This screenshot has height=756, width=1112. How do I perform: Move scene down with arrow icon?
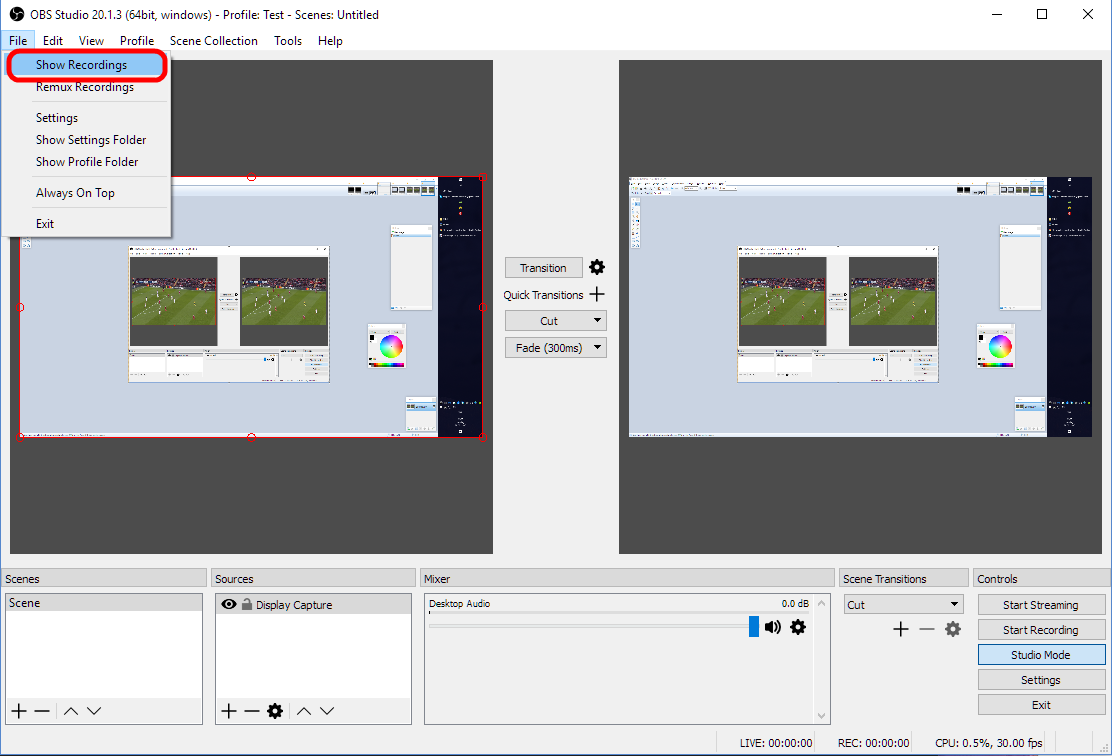pyautogui.click(x=94, y=711)
